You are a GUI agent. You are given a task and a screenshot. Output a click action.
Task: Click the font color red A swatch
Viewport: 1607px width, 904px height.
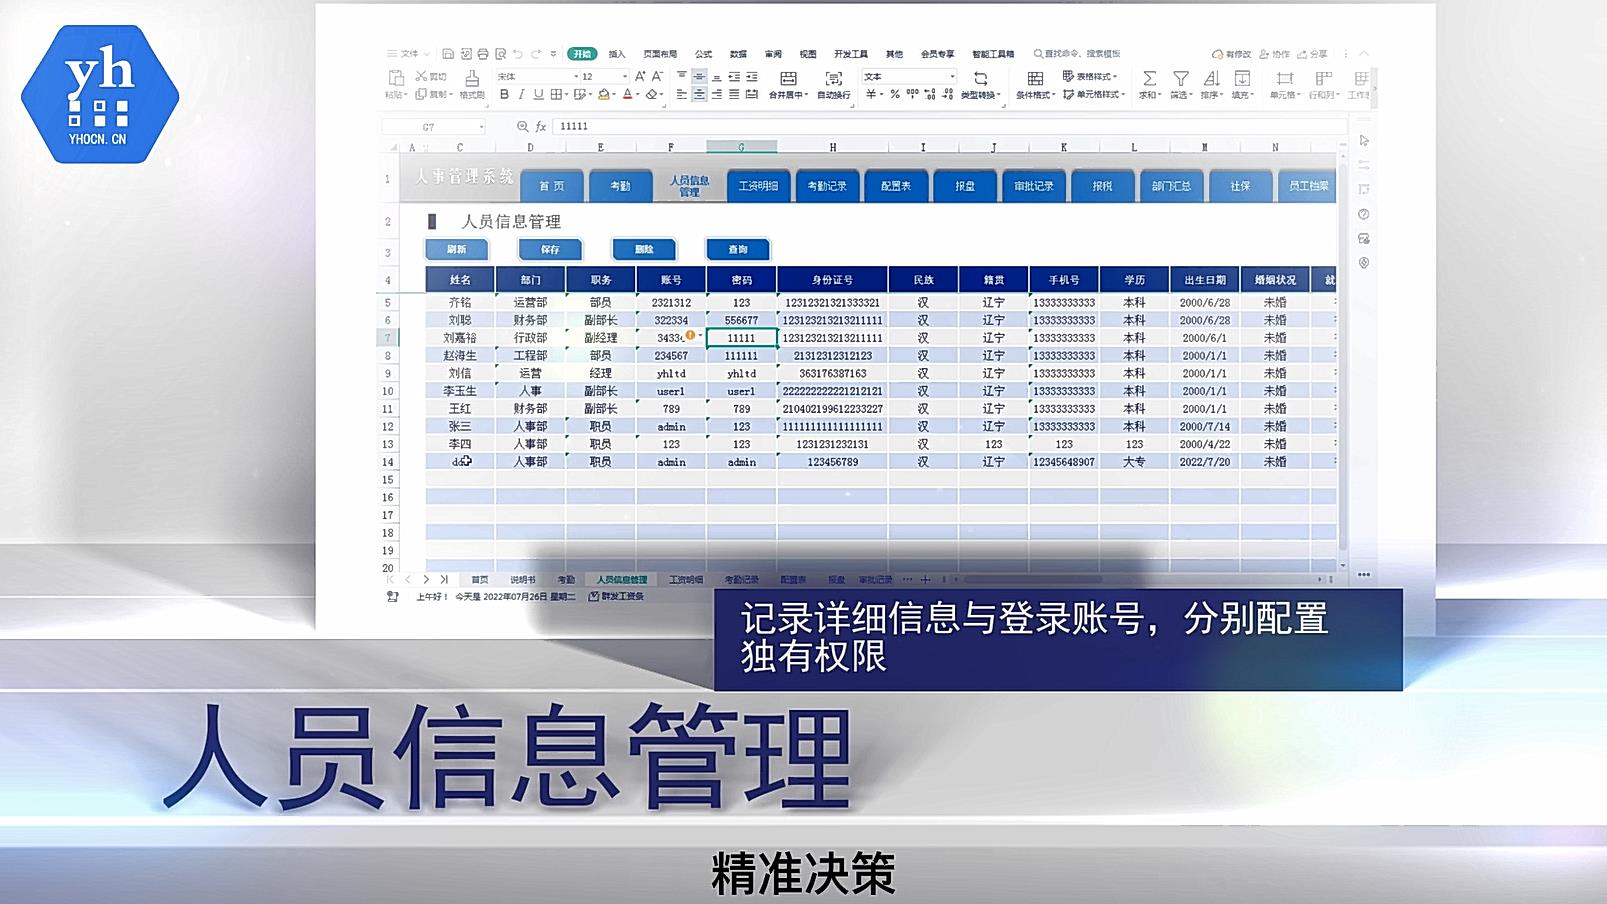627,95
